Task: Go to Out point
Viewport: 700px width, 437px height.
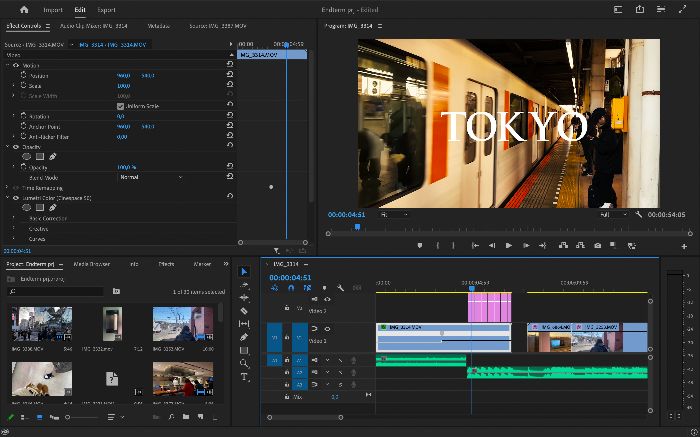Action: coord(542,246)
